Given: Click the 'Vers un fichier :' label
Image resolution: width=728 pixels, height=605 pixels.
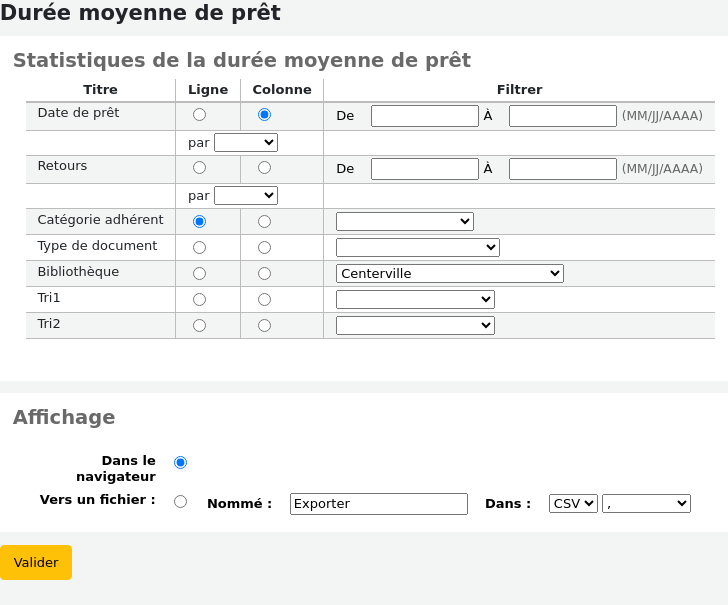Looking at the screenshot, I should click(98, 500).
